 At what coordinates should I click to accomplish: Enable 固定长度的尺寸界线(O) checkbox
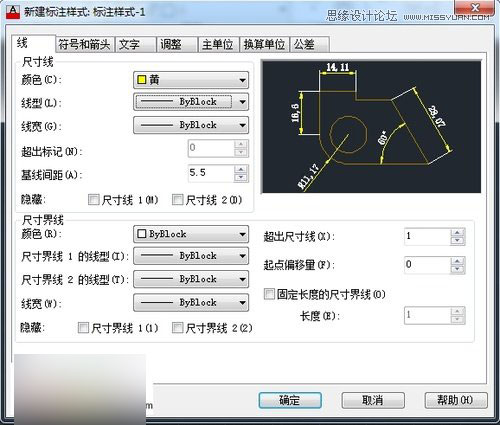(269, 294)
